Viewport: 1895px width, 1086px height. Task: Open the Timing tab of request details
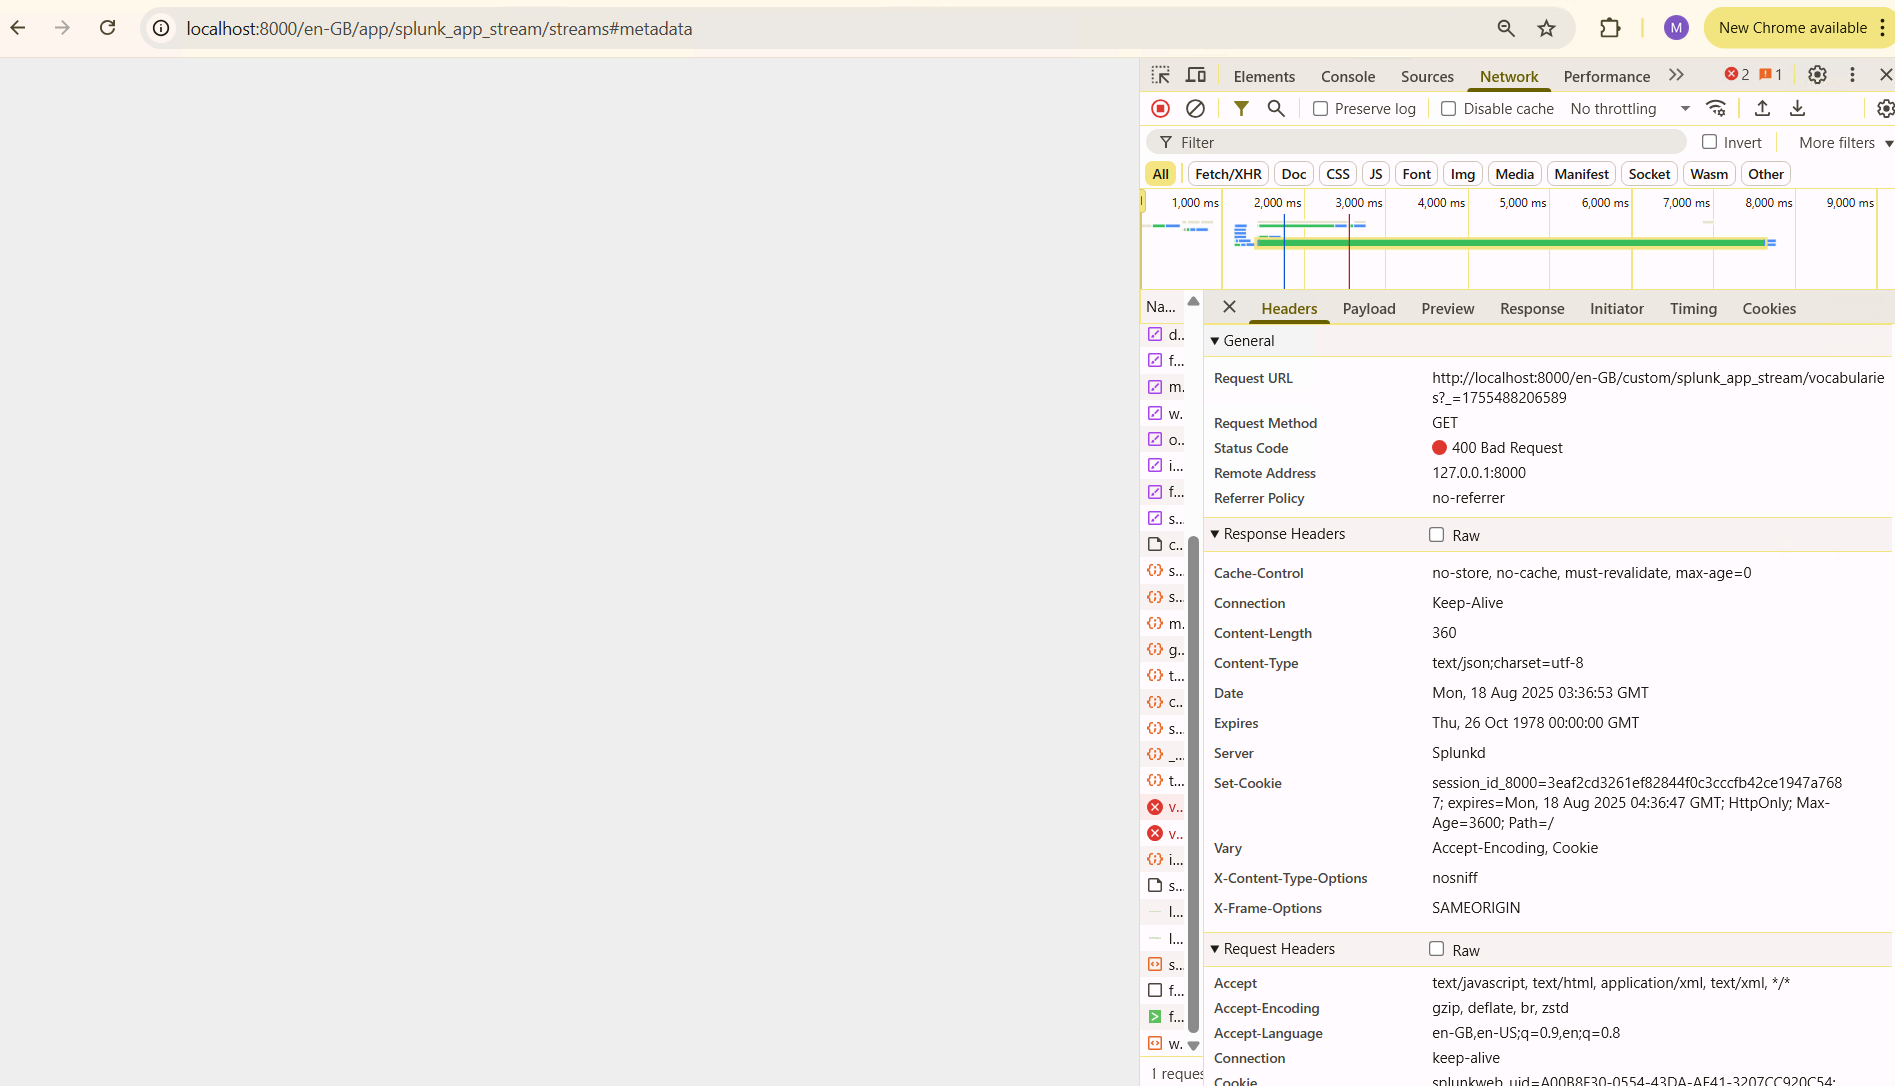1692,309
